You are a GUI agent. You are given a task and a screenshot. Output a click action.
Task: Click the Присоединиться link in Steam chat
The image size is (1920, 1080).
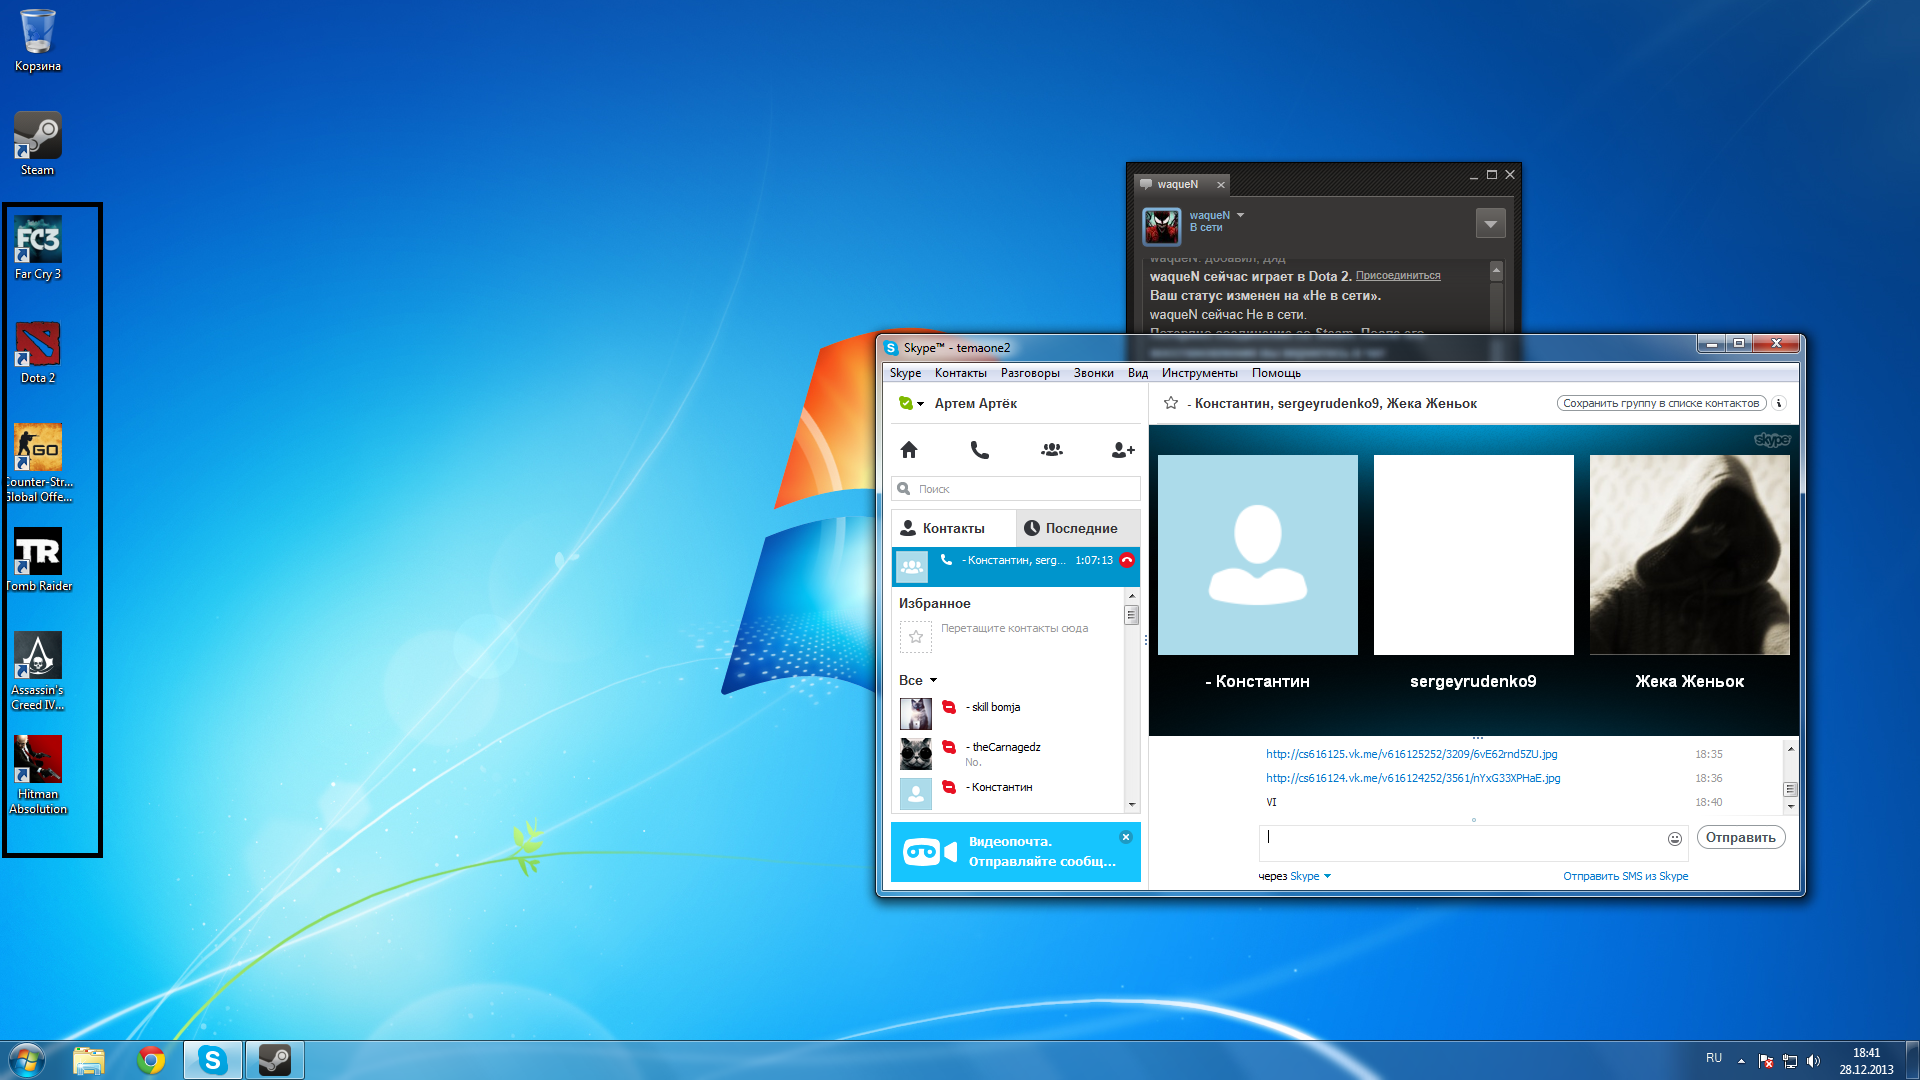tap(1397, 276)
